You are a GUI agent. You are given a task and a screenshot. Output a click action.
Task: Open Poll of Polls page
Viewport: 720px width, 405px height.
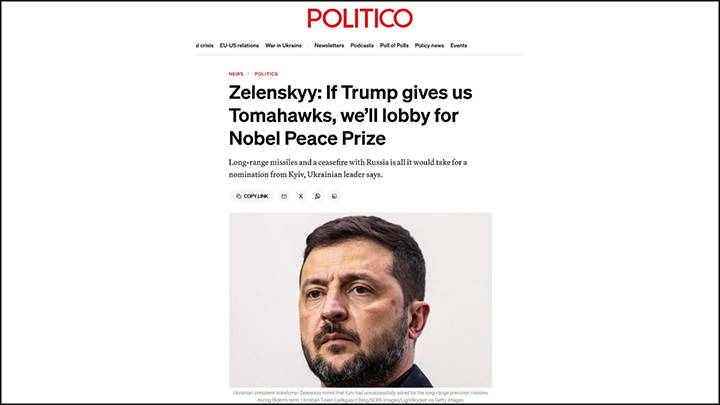(394, 45)
